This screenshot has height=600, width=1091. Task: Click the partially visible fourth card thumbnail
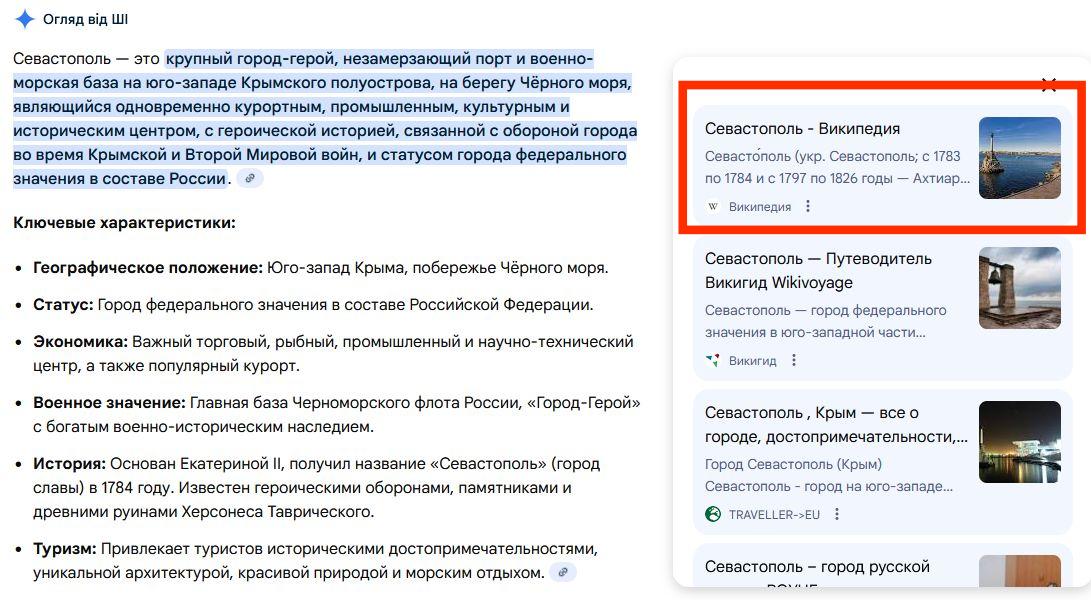click(x=1019, y=574)
